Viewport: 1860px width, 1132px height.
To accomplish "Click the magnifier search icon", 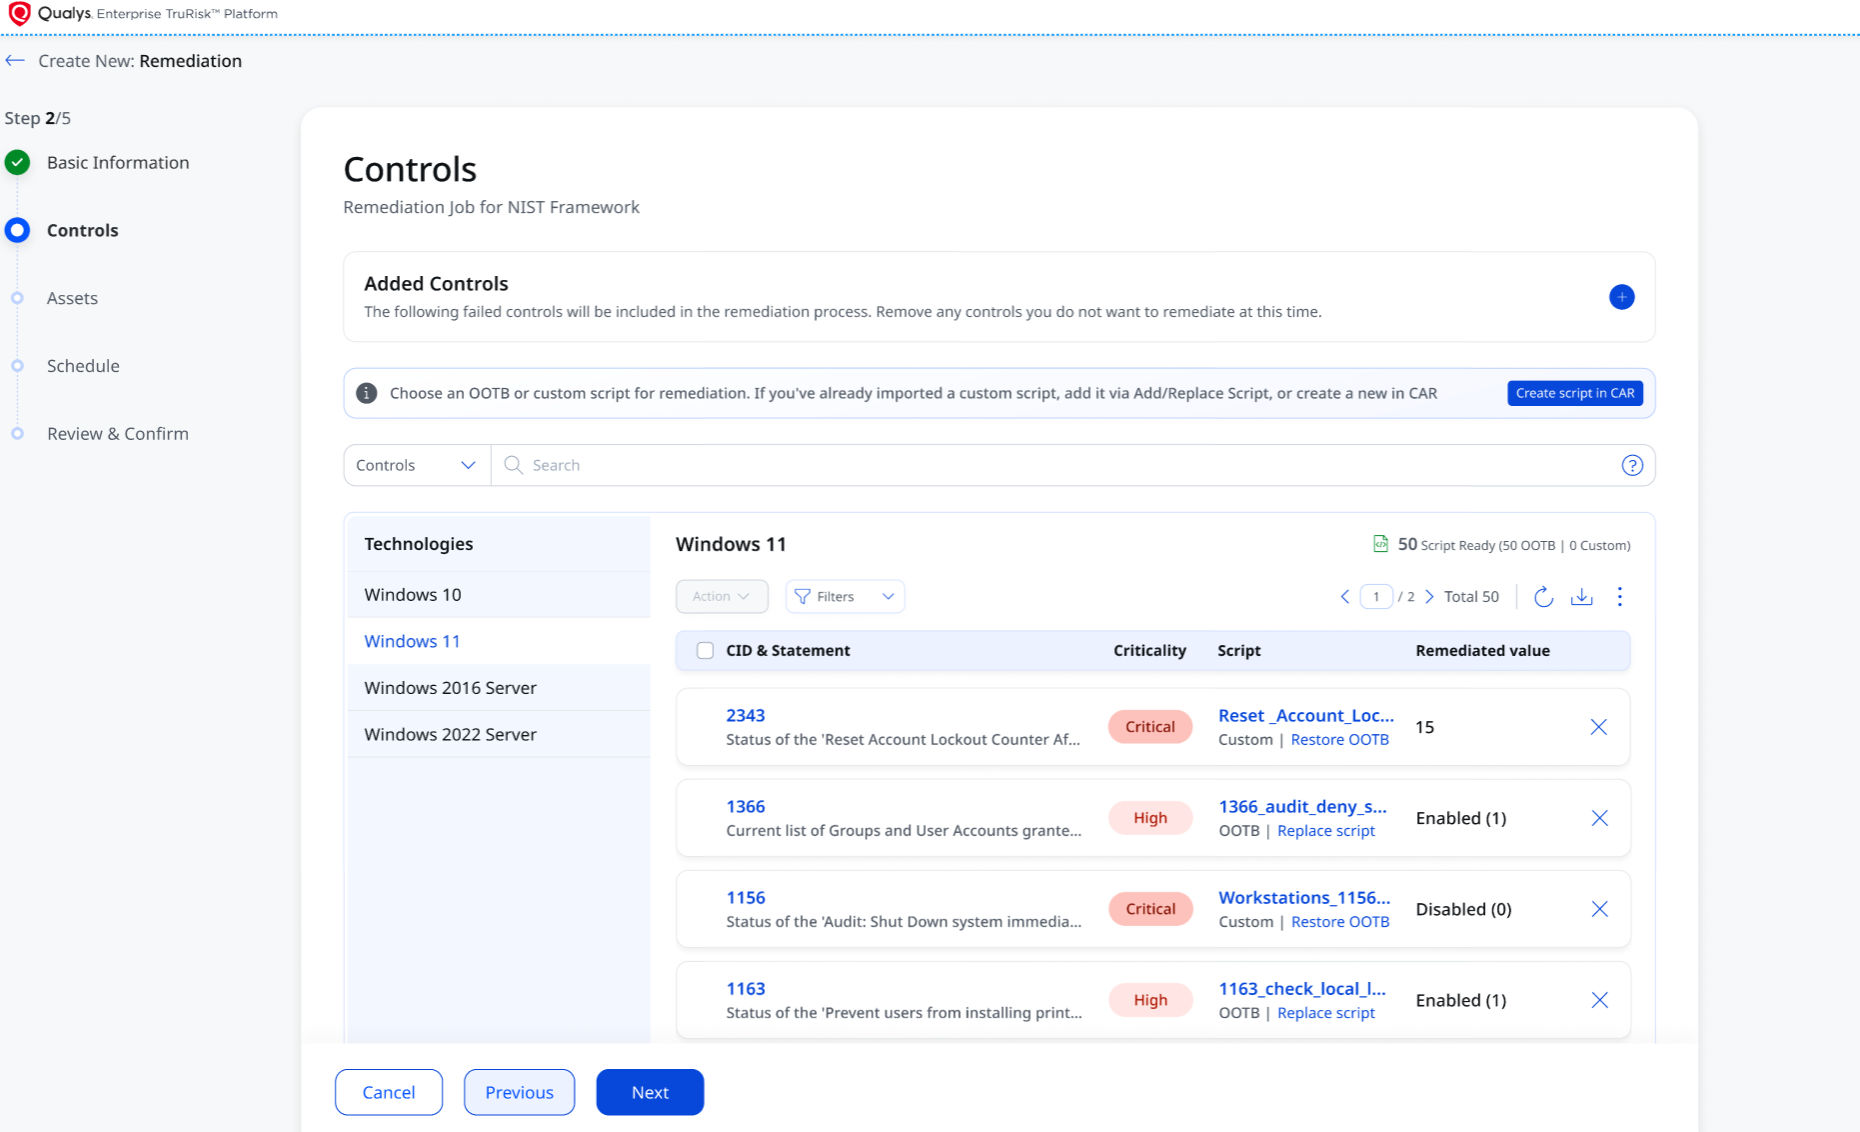I will pyautogui.click(x=513, y=465).
